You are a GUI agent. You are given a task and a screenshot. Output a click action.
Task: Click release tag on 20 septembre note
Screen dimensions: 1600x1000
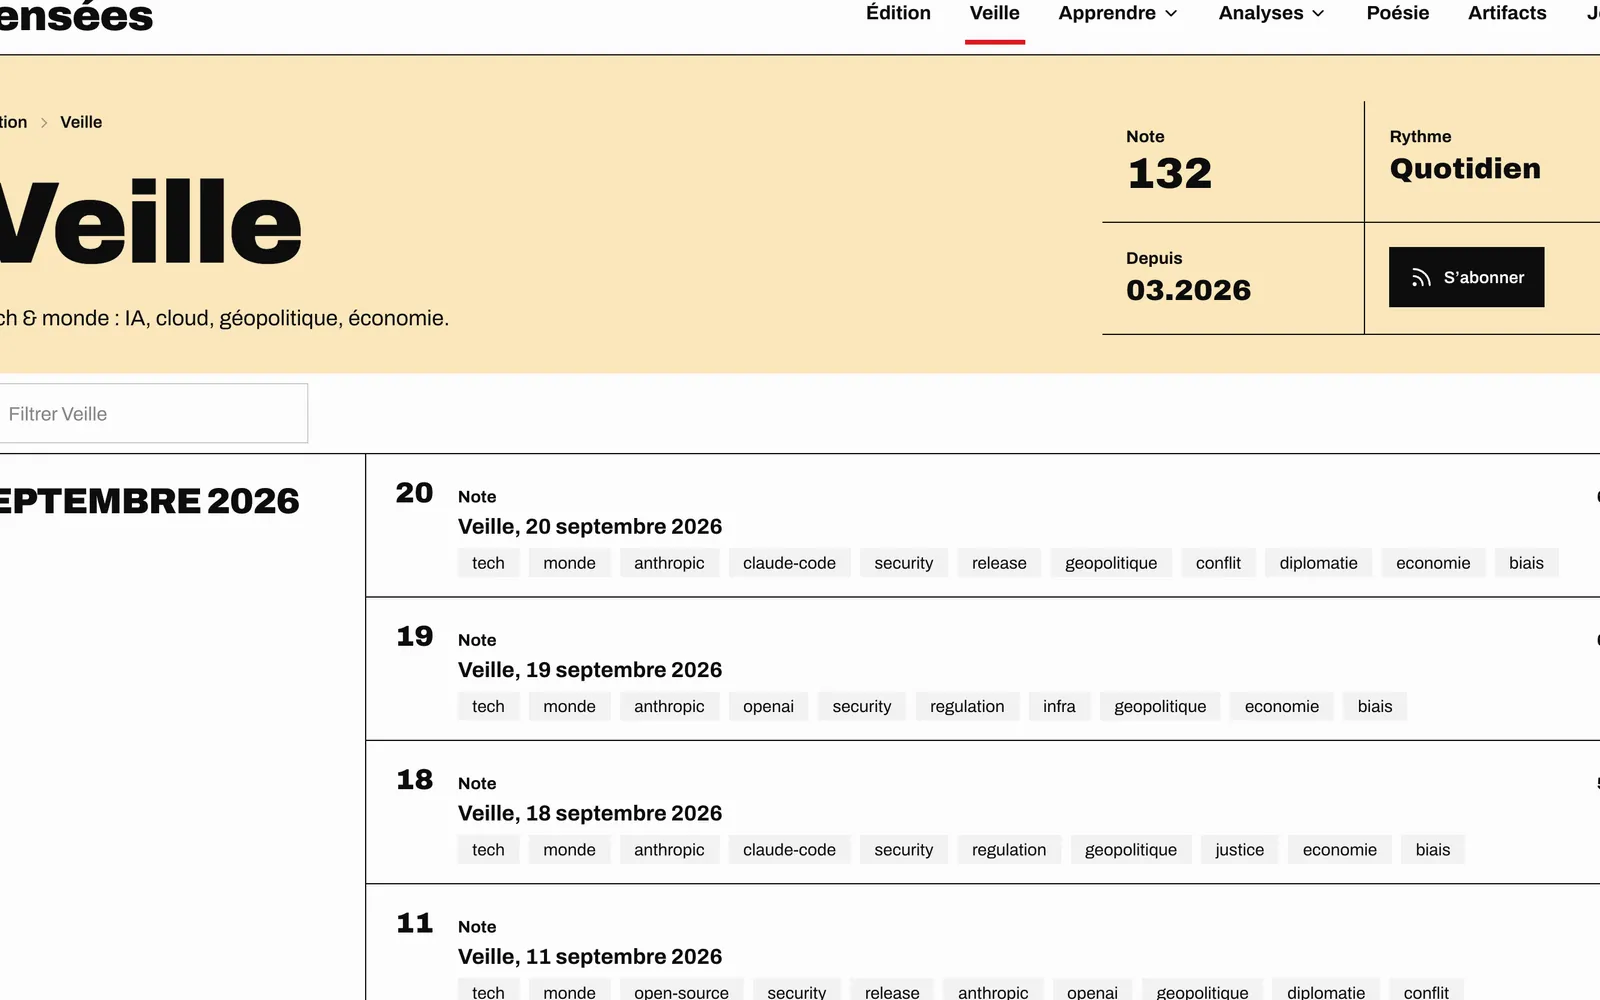tap(999, 563)
